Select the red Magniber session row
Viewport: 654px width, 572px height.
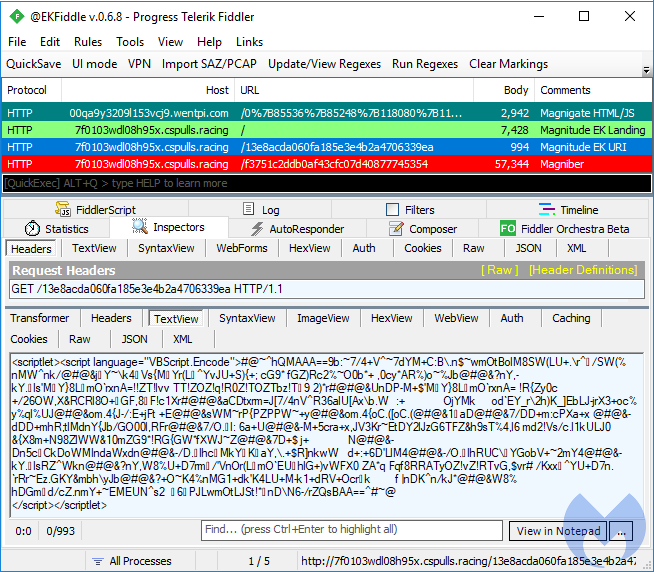click(300, 163)
